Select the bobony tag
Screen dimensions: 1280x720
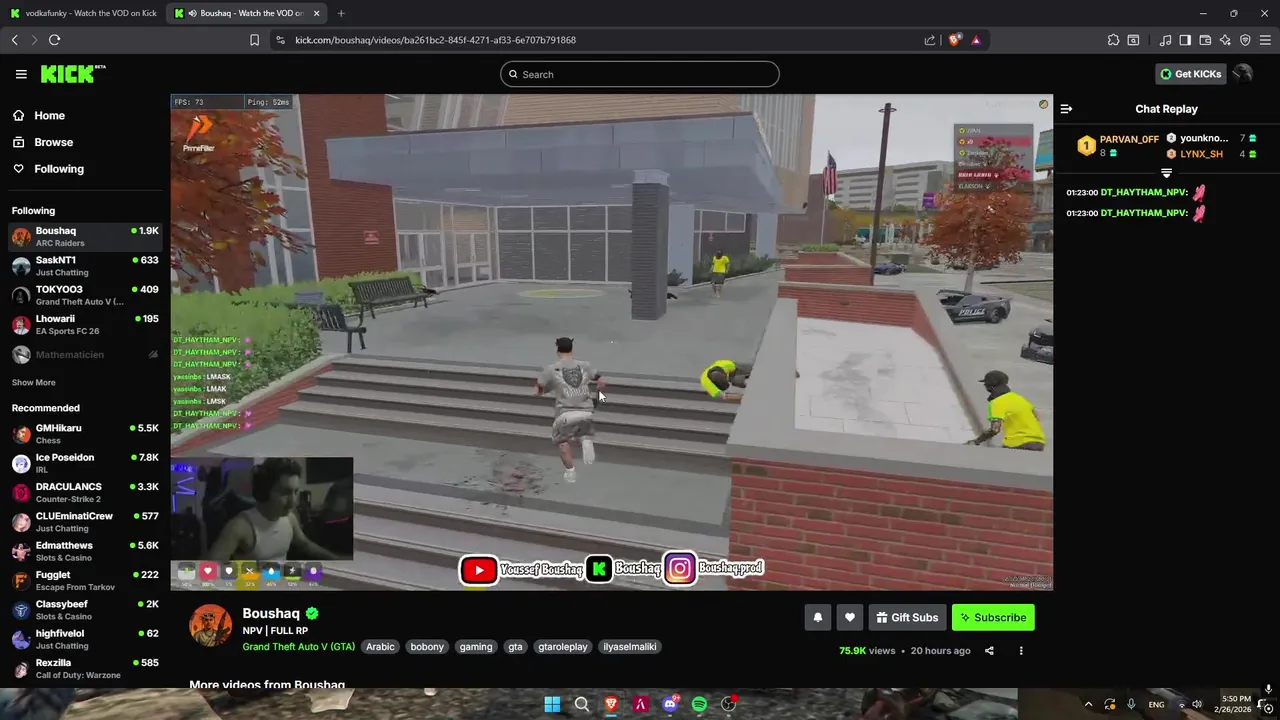click(x=427, y=647)
